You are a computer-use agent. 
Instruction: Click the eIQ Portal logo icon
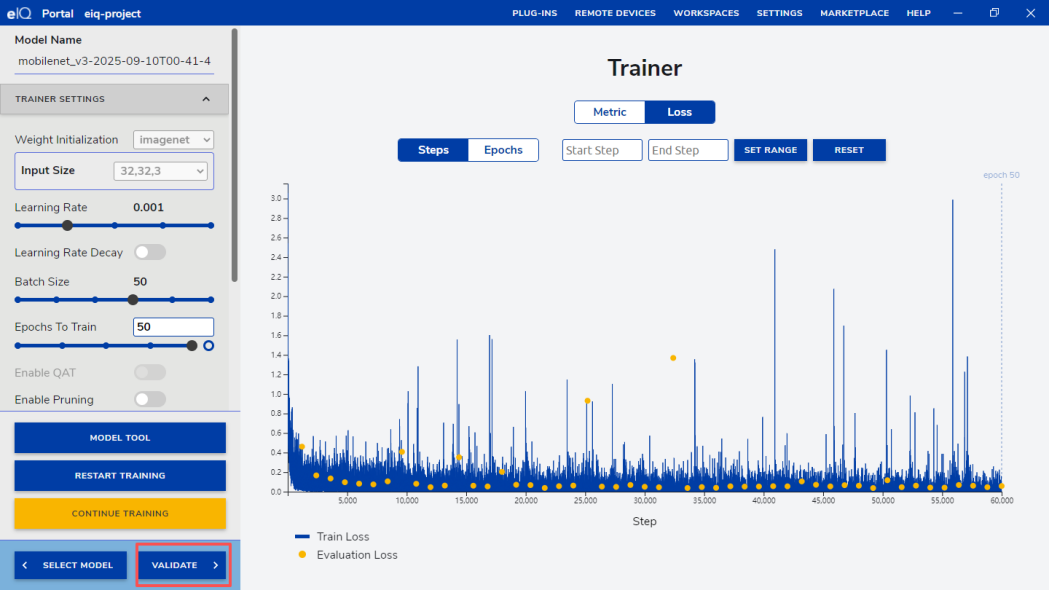click(x=19, y=13)
